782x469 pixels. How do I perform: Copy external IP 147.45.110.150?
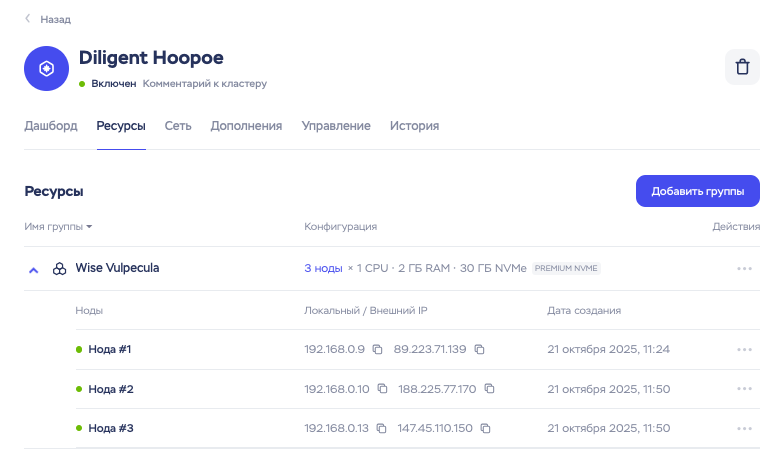pyautogui.click(x=485, y=429)
